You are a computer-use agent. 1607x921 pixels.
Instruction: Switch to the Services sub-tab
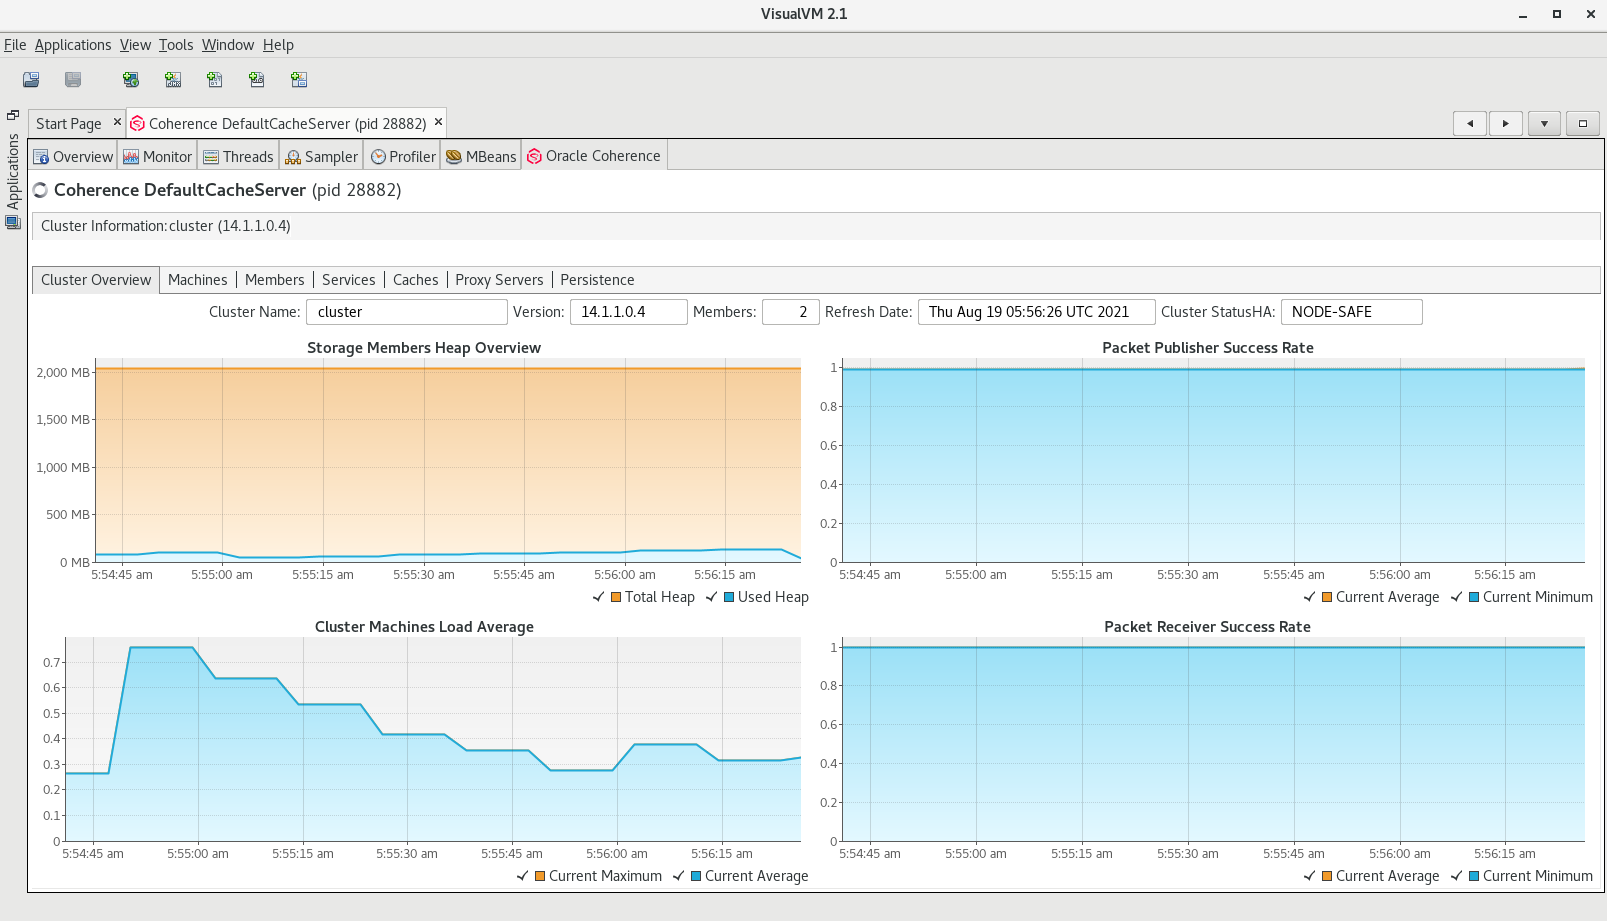point(349,280)
